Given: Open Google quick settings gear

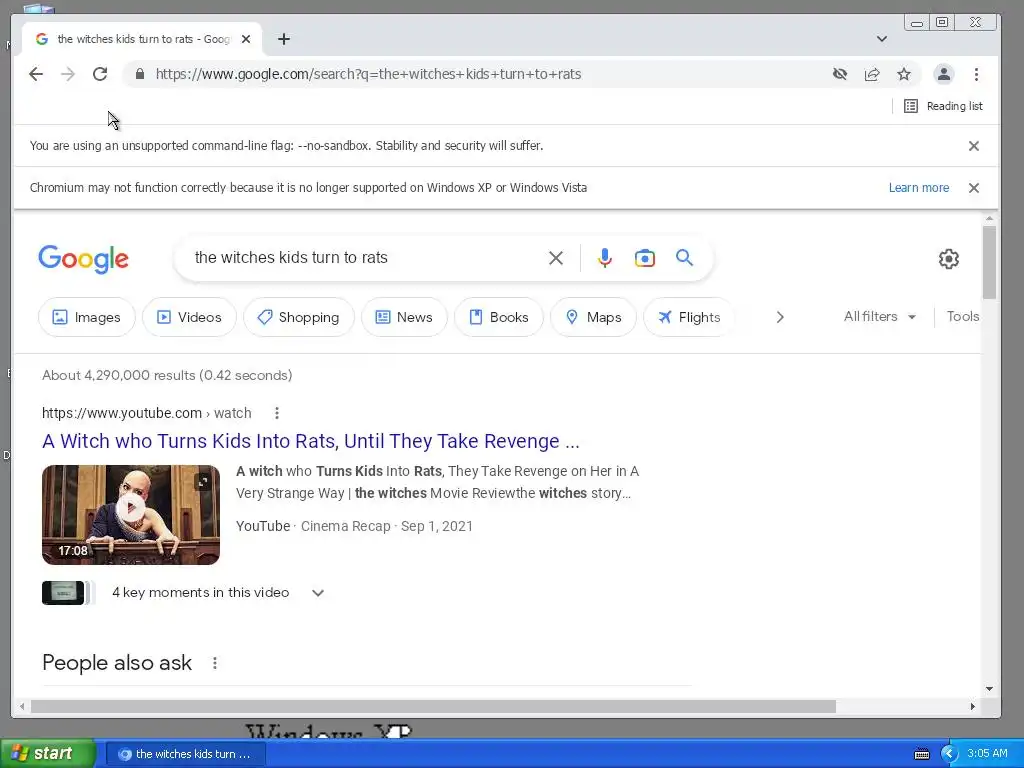Looking at the screenshot, I should point(948,259).
